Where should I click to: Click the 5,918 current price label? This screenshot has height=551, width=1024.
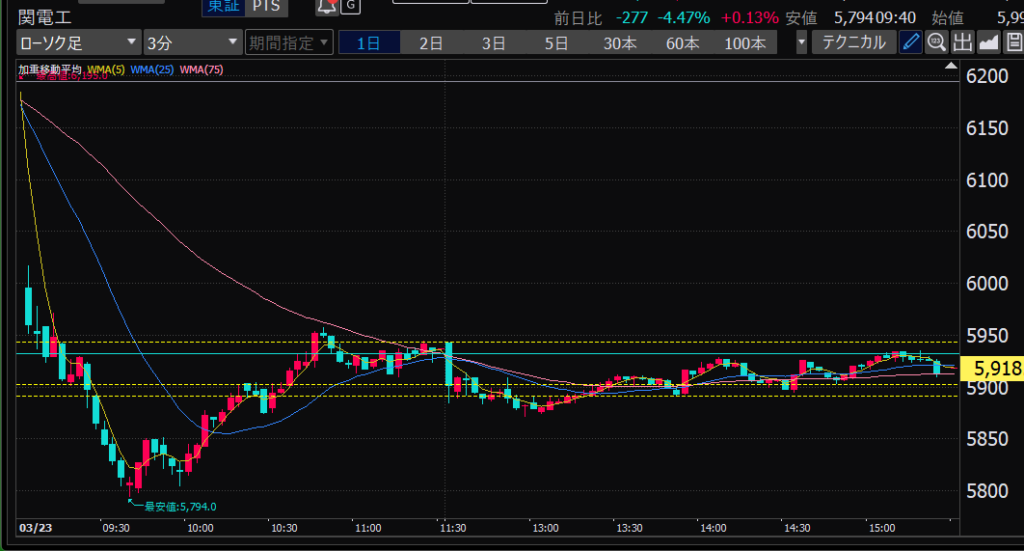(994, 369)
